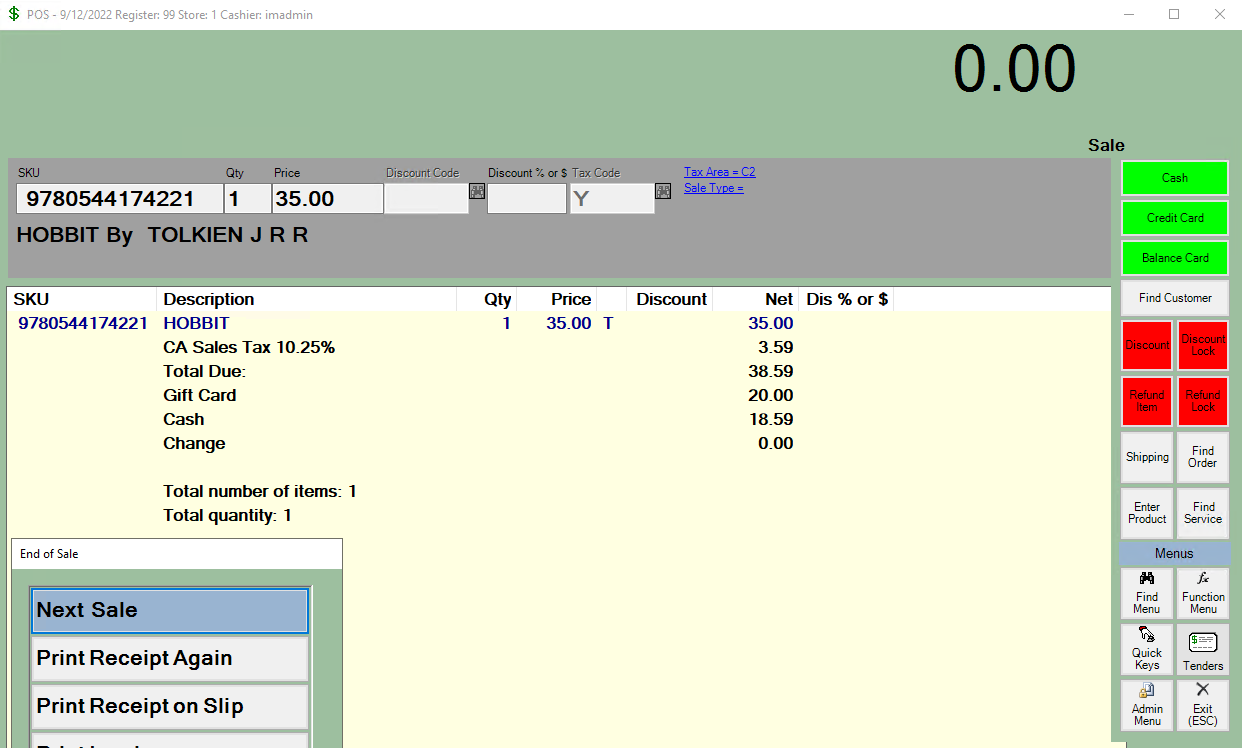The height and width of the screenshot is (748, 1242).
Task: Open the Sale Type = link
Action: 714,188
